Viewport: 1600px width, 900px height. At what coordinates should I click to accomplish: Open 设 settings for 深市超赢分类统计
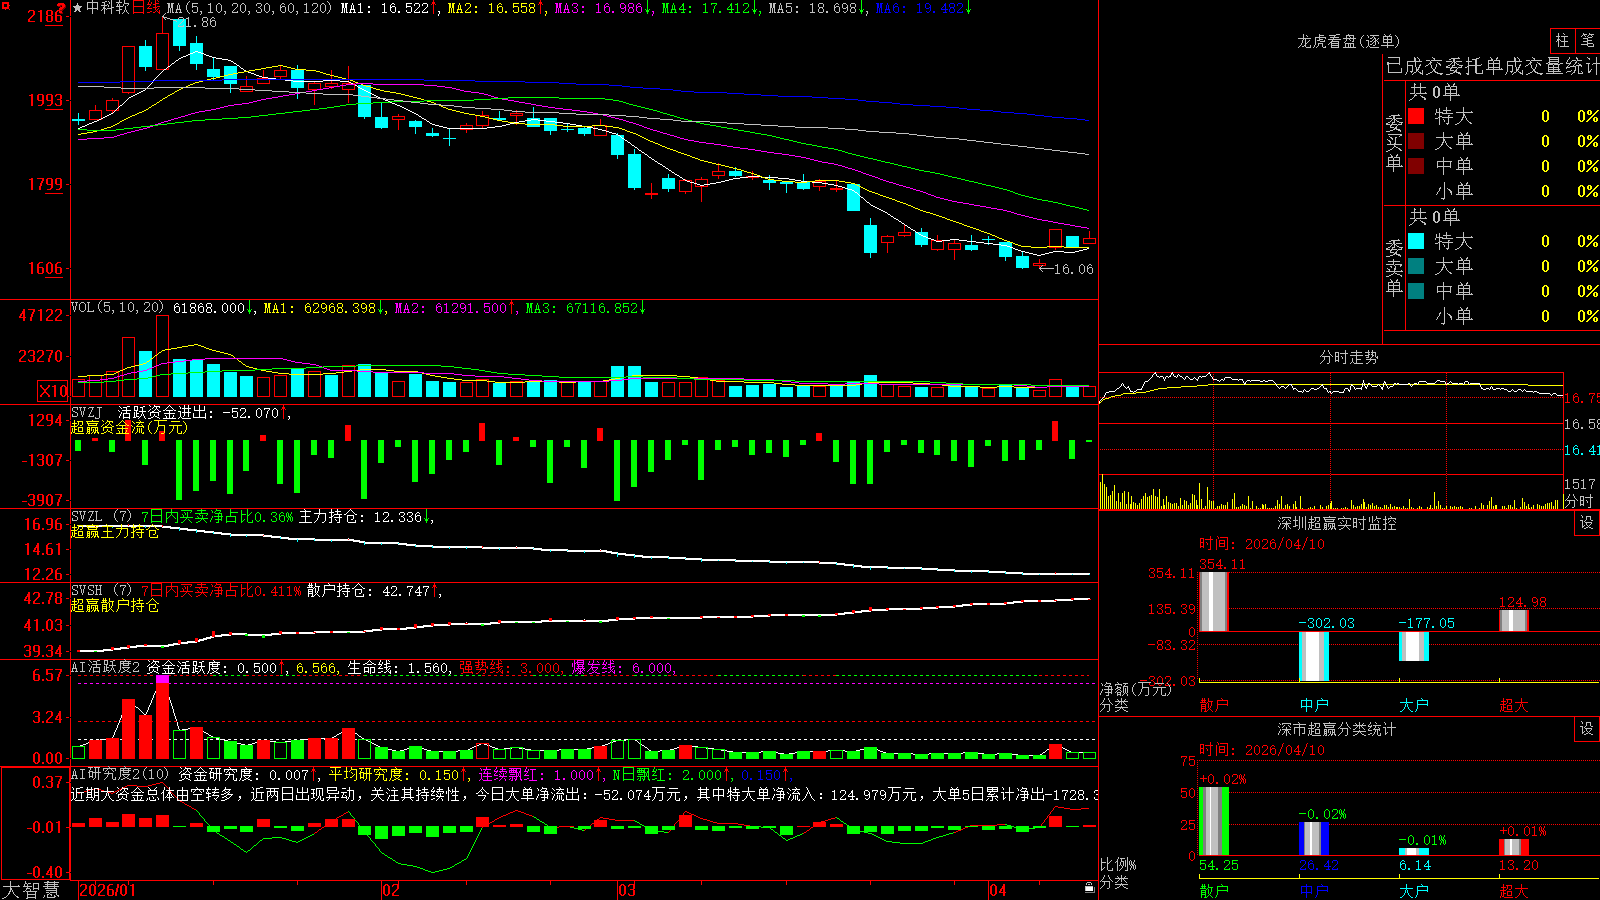click(x=1587, y=729)
